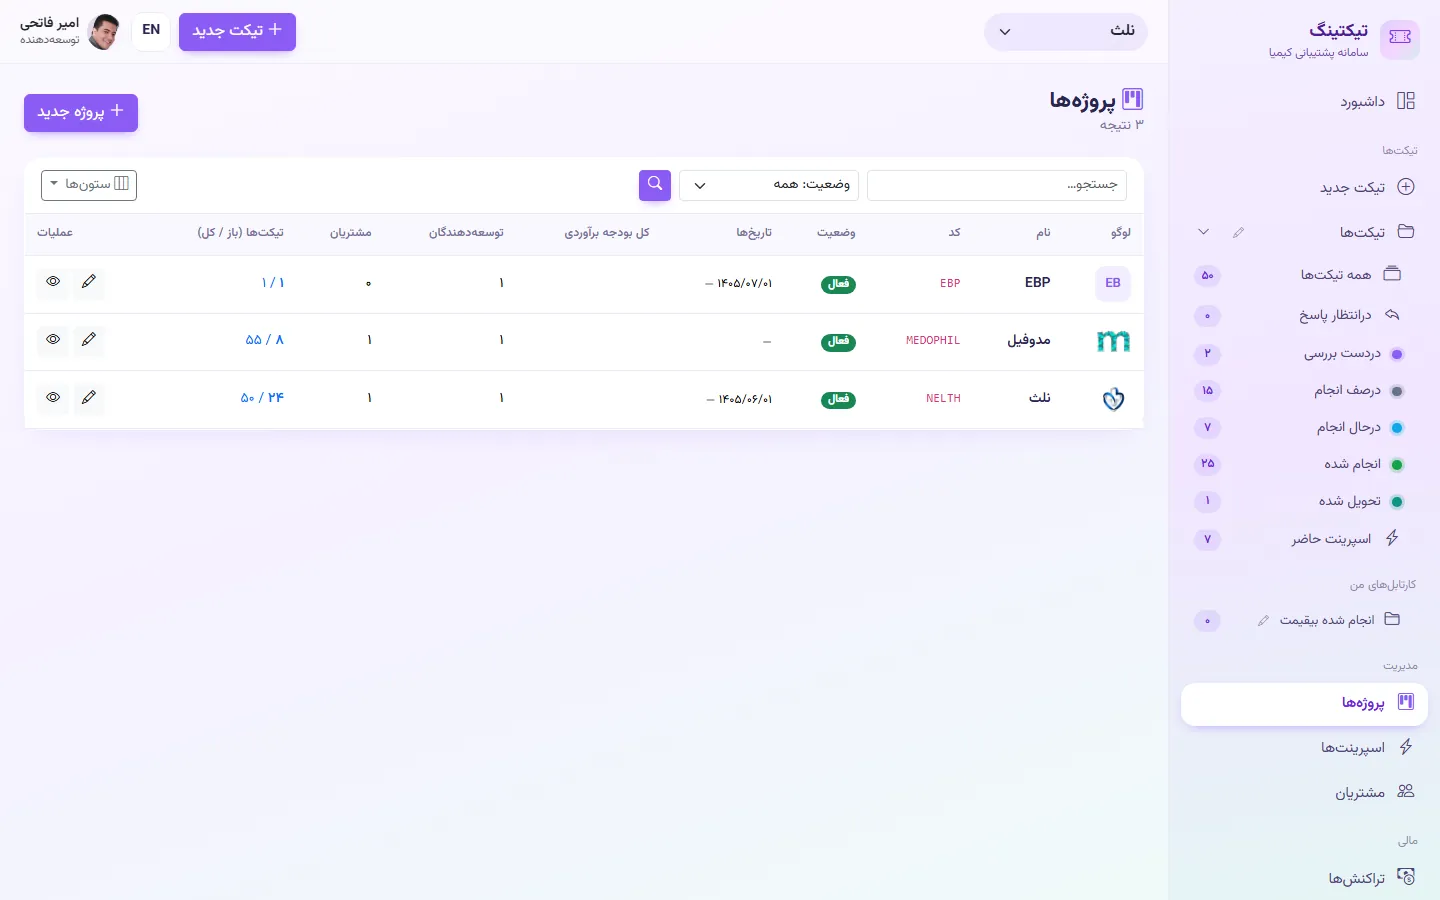View the EBP project via eye icon
The image size is (1440, 900).
[x=53, y=283]
